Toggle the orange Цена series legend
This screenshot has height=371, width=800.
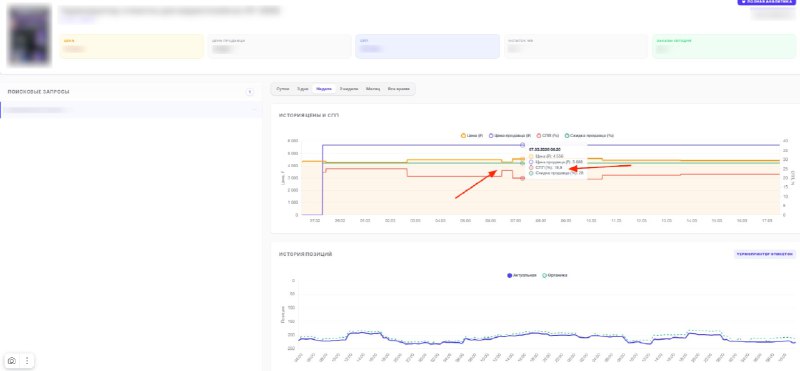coord(471,136)
